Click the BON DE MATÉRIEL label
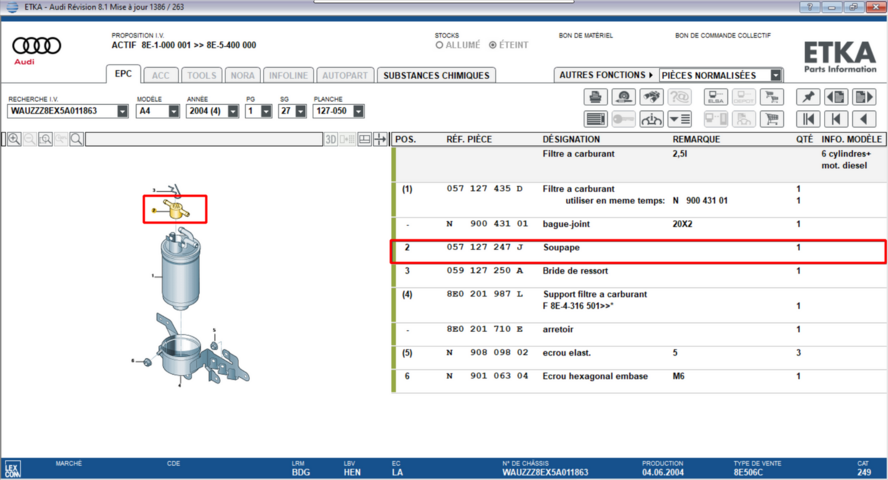Image resolution: width=888 pixels, height=480 pixels. pyautogui.click(x=586, y=35)
